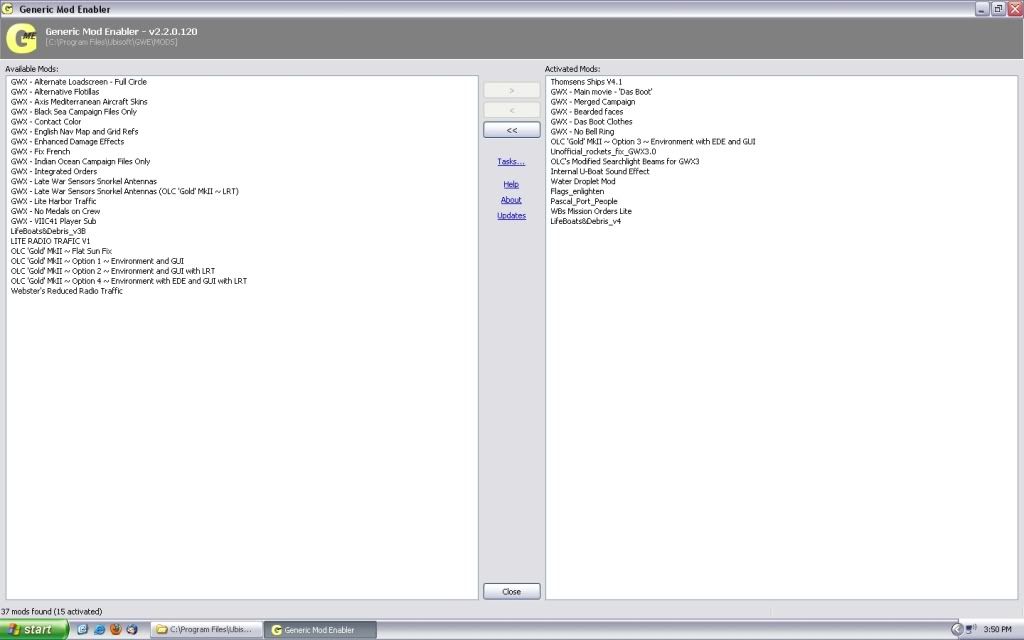Click the 3:50 PM system clock
The height and width of the screenshot is (640, 1024).
(997, 630)
